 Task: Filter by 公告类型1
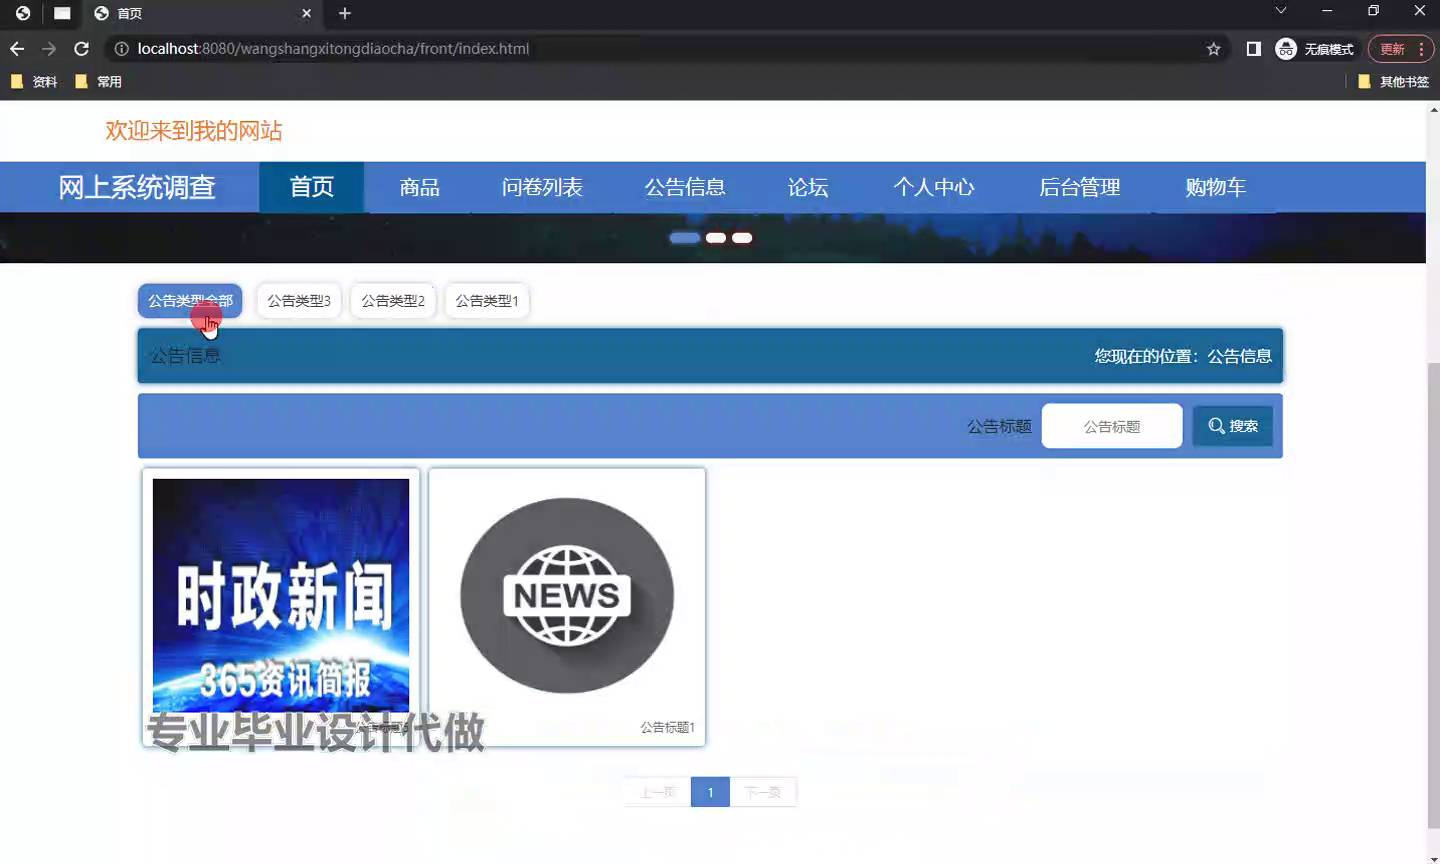click(x=487, y=301)
